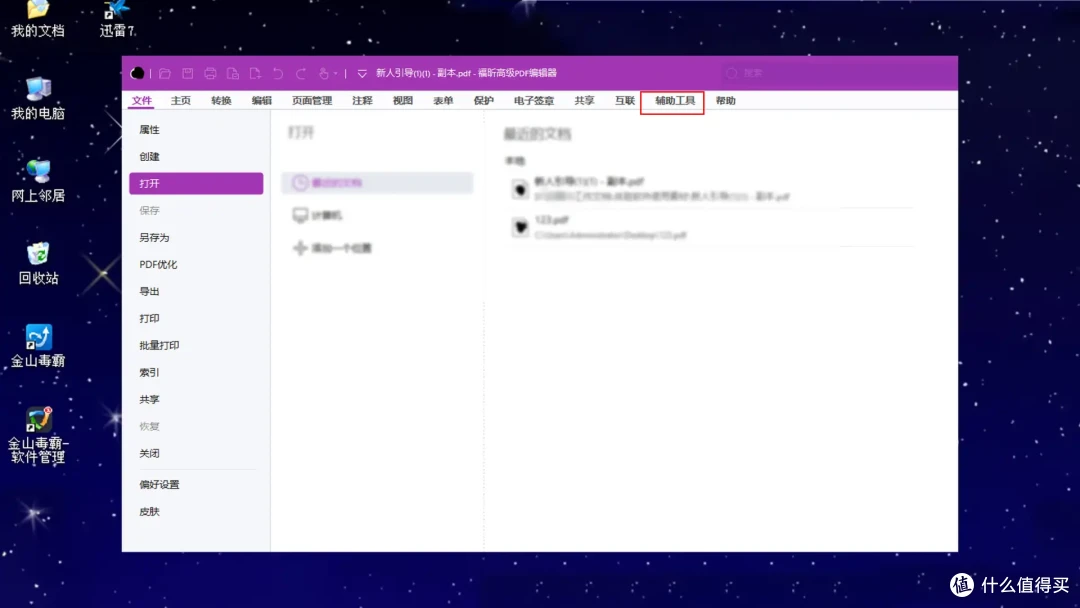Click the Foxit logo icon in title bar
1080x608 pixels.
(137, 73)
